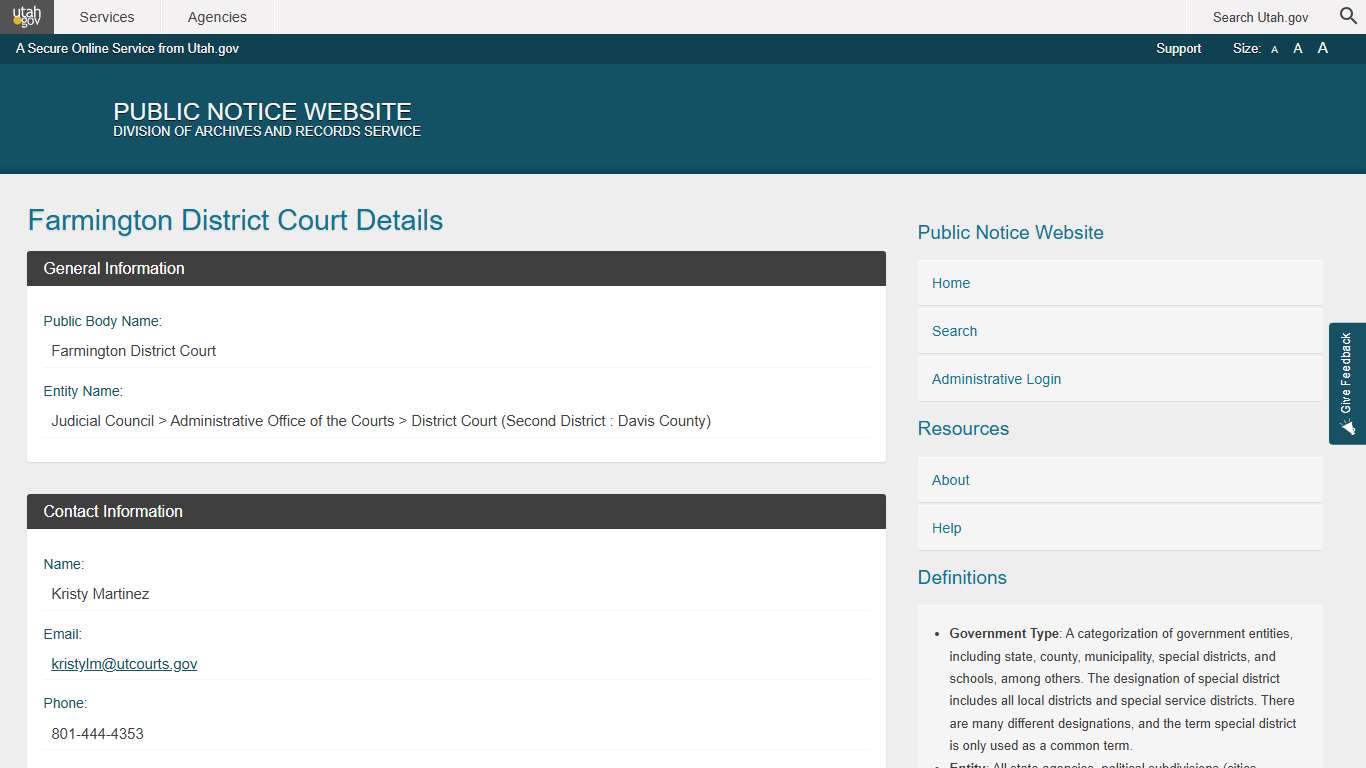
Task: Open the Home navigation link
Action: point(950,283)
